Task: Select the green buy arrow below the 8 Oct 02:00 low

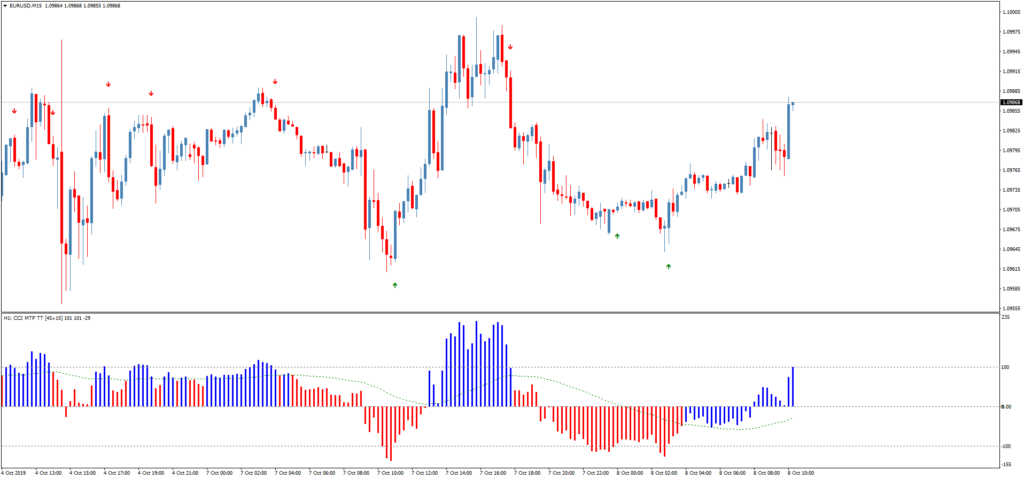Action: coord(668,266)
